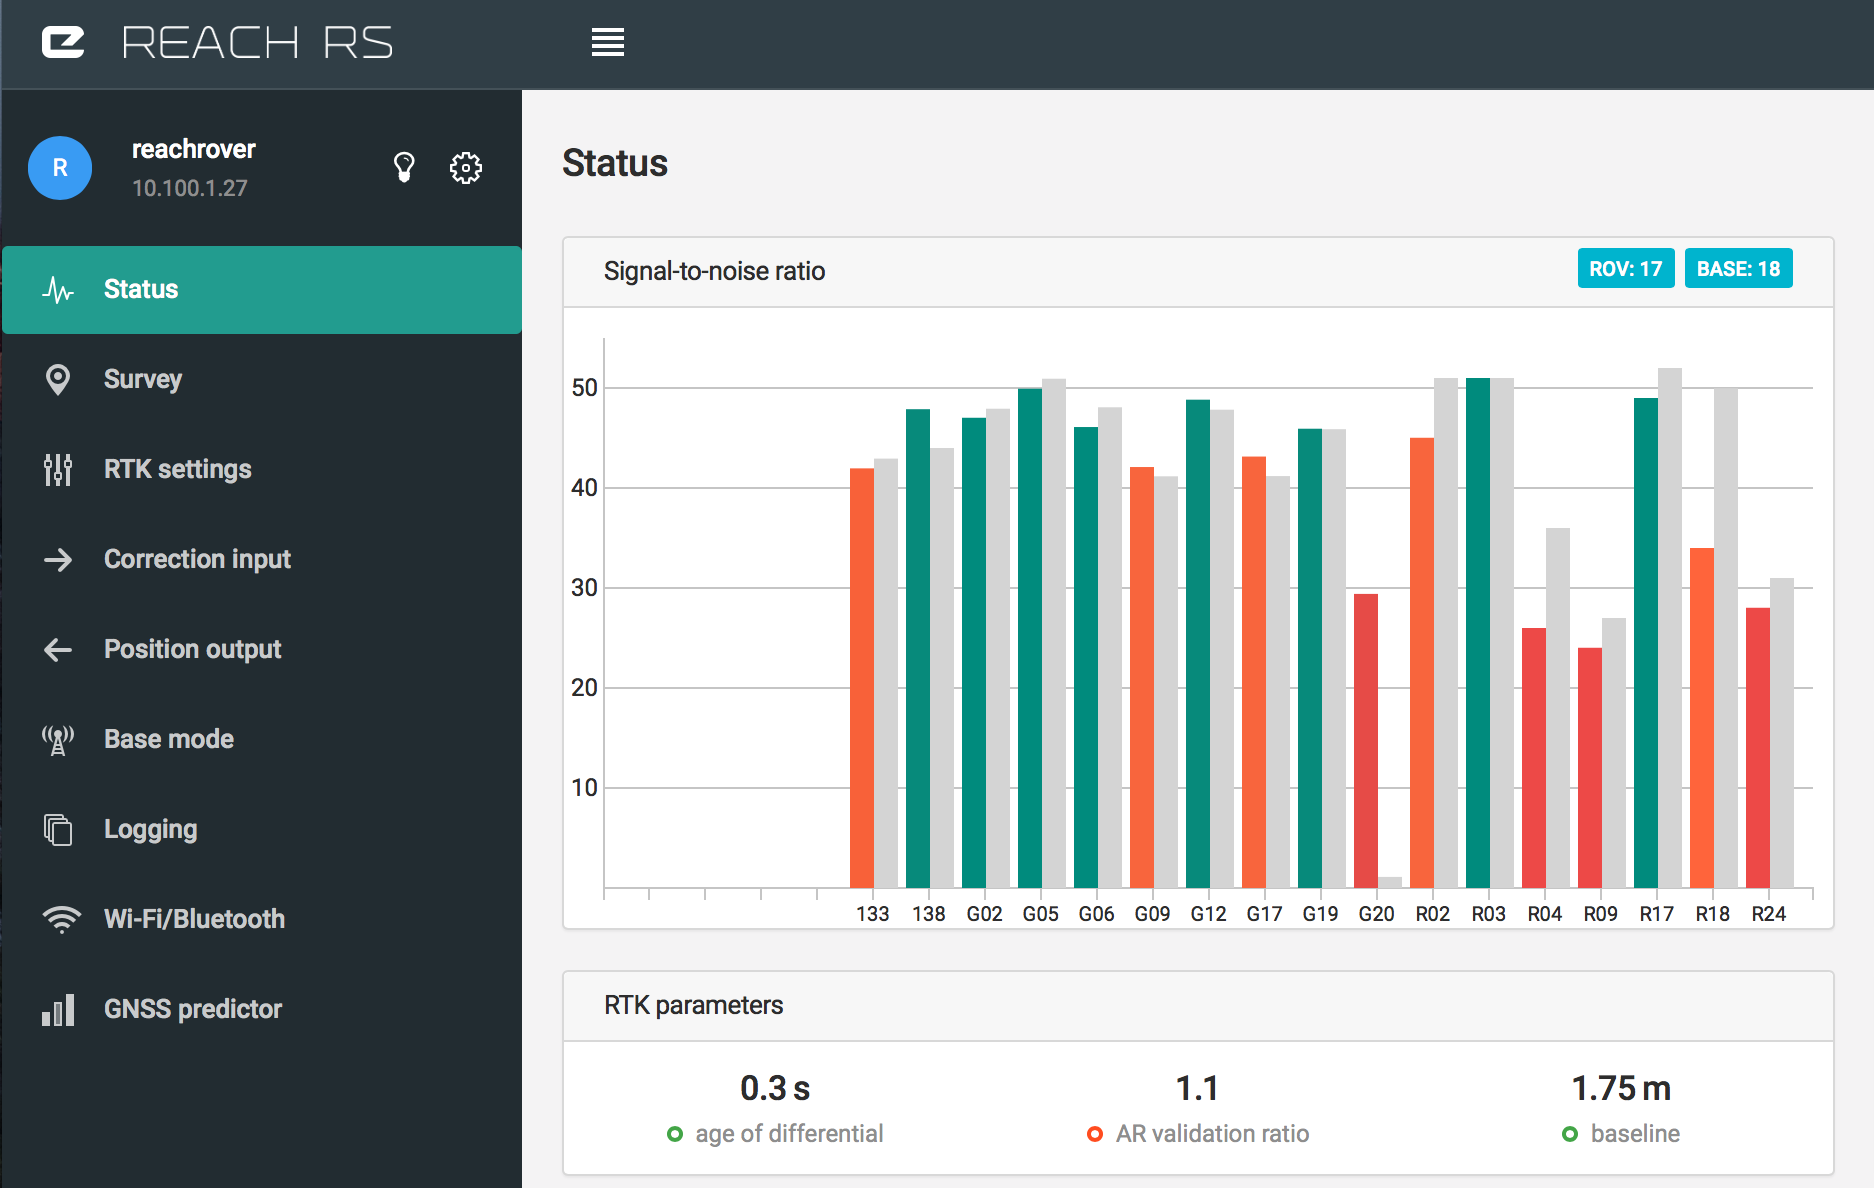Click the BASE: 18 badge
Image resolution: width=1874 pixels, height=1188 pixels.
tap(1738, 269)
